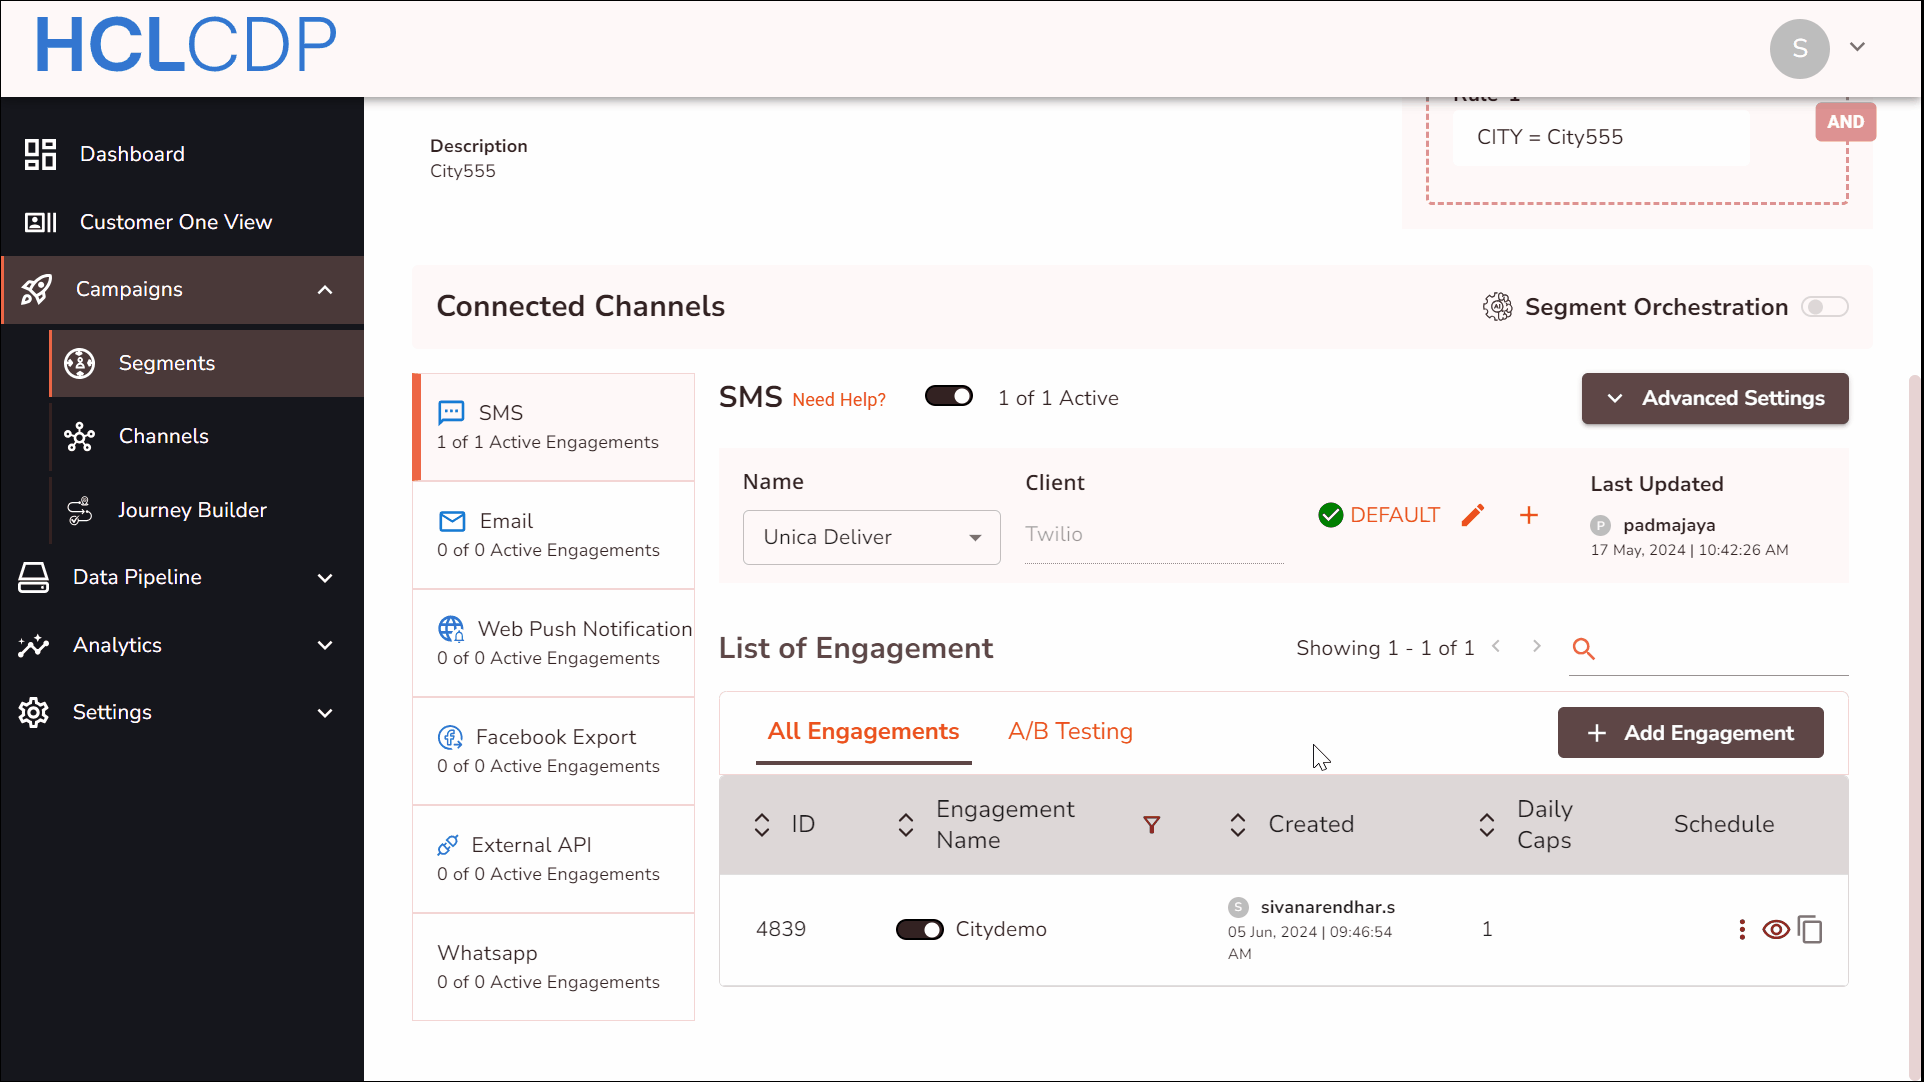This screenshot has height=1082, width=1924.
Task: Click the Add Engagement button
Action: click(1690, 733)
